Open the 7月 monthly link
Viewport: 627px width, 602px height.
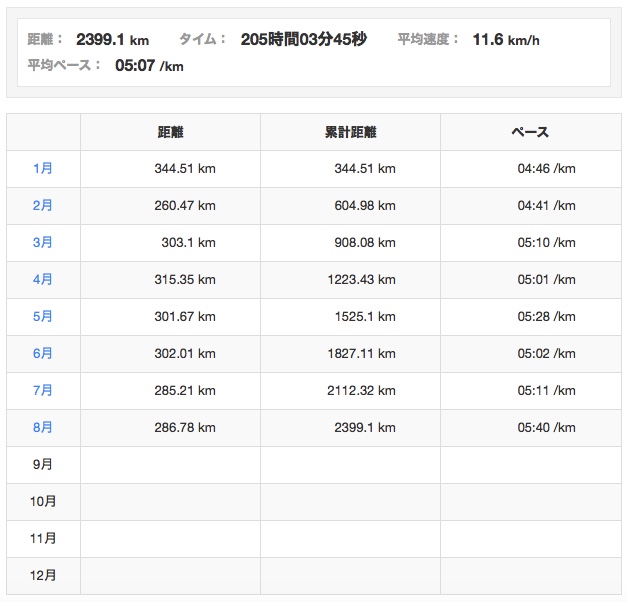(x=43, y=391)
